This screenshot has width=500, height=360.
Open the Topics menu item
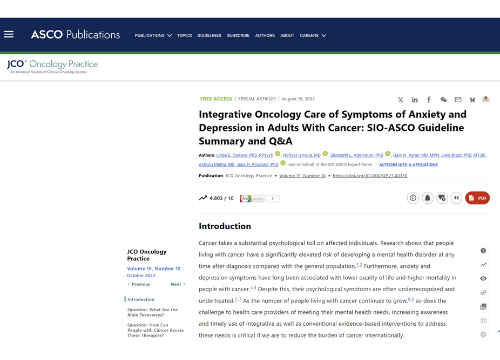(184, 35)
